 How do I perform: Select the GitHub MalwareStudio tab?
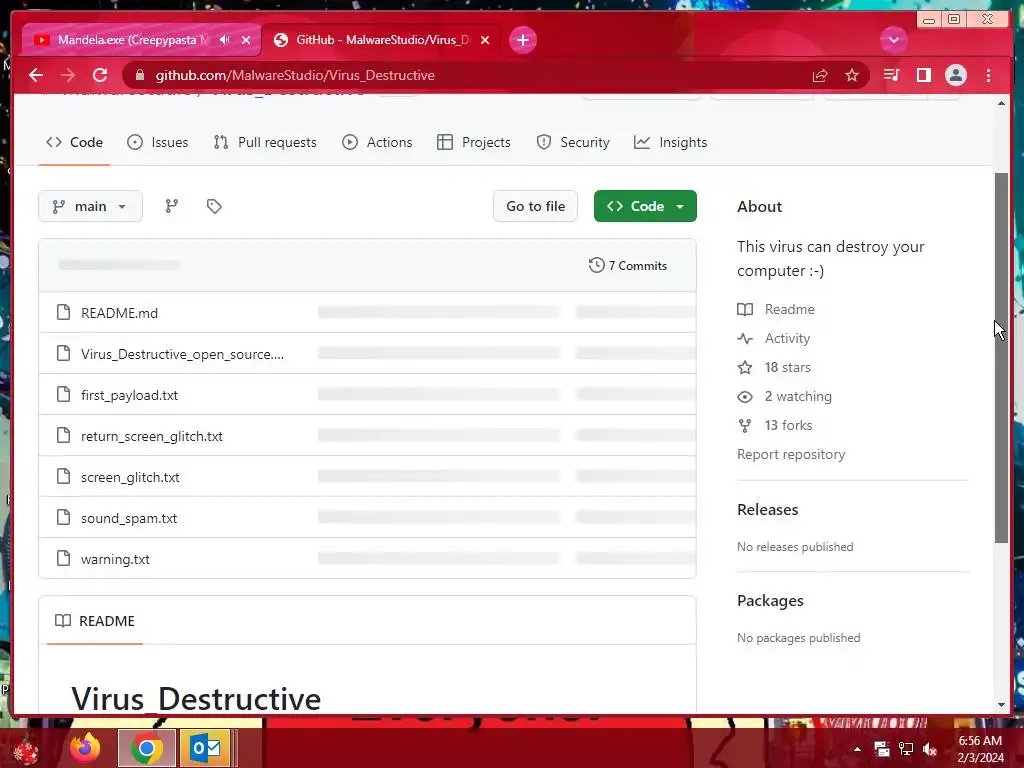pyautogui.click(x=380, y=40)
